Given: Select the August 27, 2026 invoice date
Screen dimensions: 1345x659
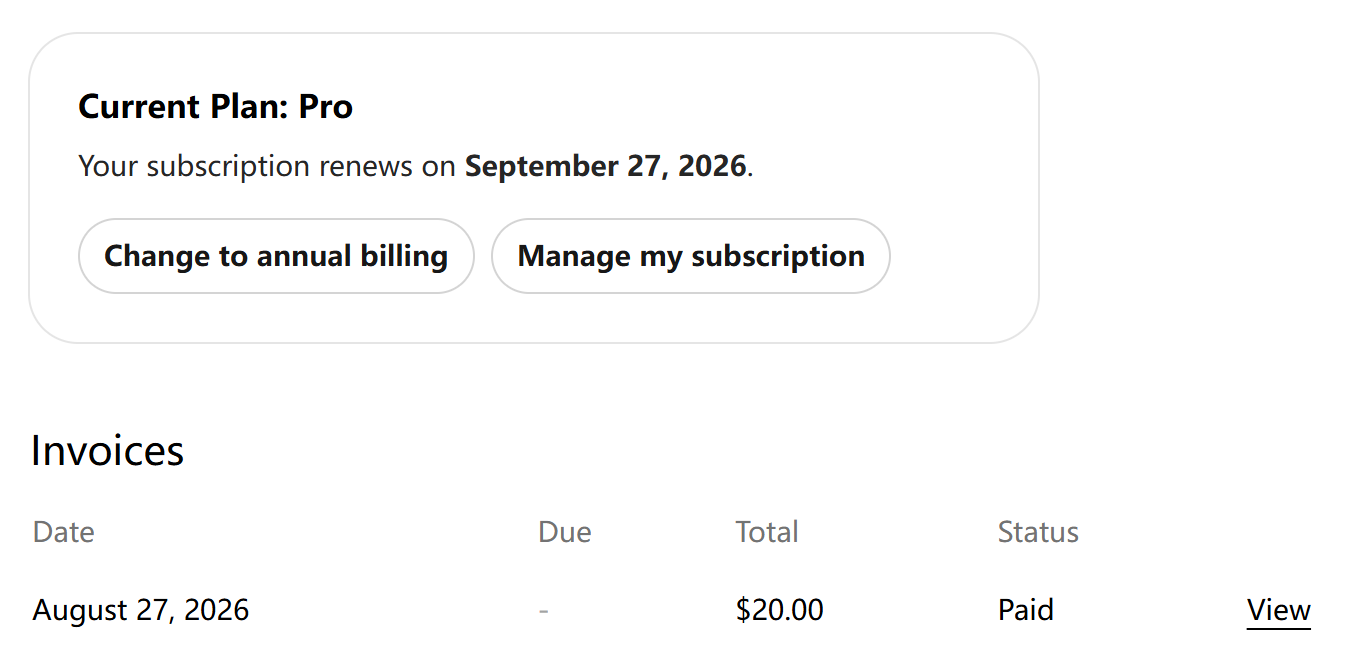Looking at the screenshot, I should click(141, 610).
